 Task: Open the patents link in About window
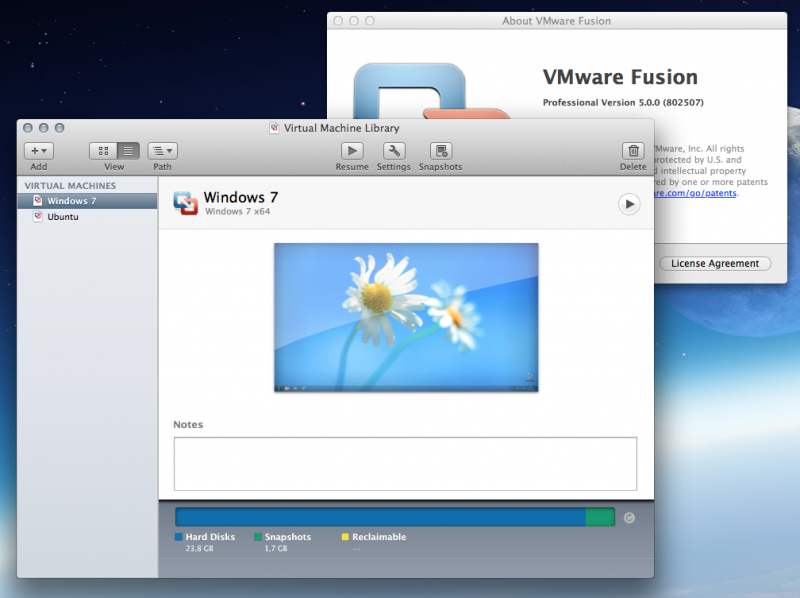696,193
